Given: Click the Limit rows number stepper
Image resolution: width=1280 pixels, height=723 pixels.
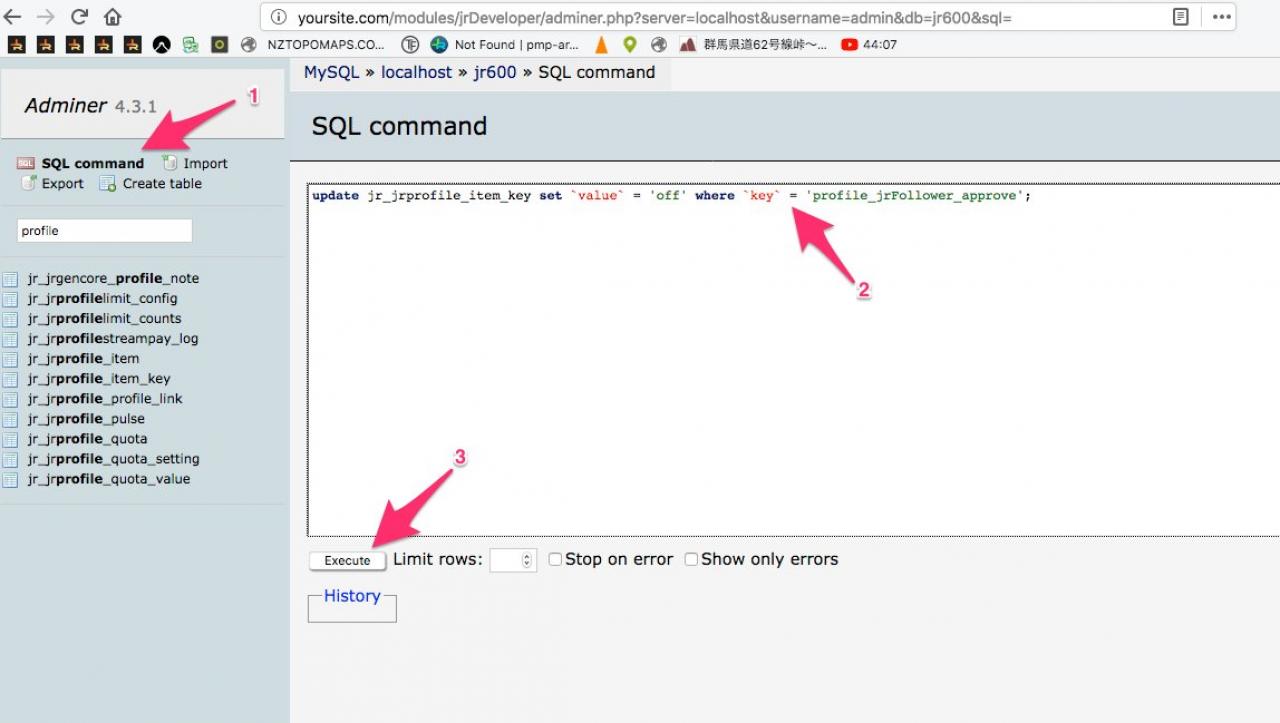Looking at the screenshot, I should click(x=528, y=560).
